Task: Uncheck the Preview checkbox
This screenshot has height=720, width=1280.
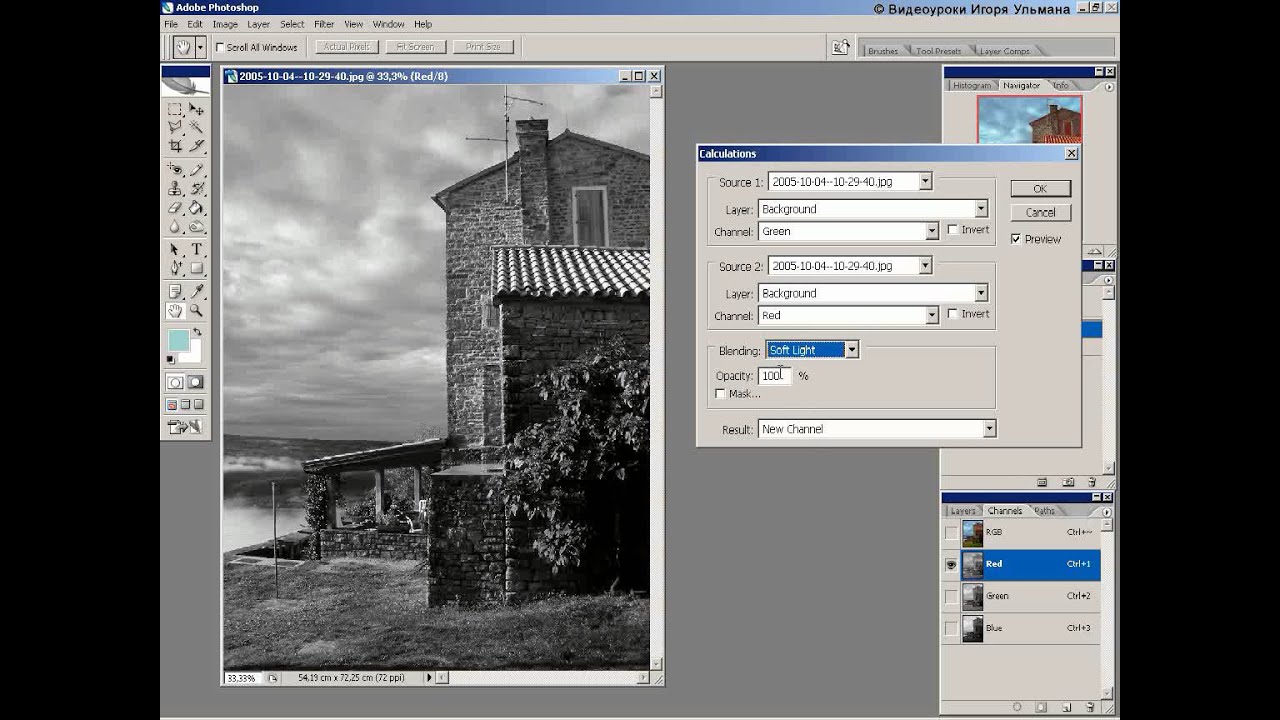Action: click(x=1016, y=239)
